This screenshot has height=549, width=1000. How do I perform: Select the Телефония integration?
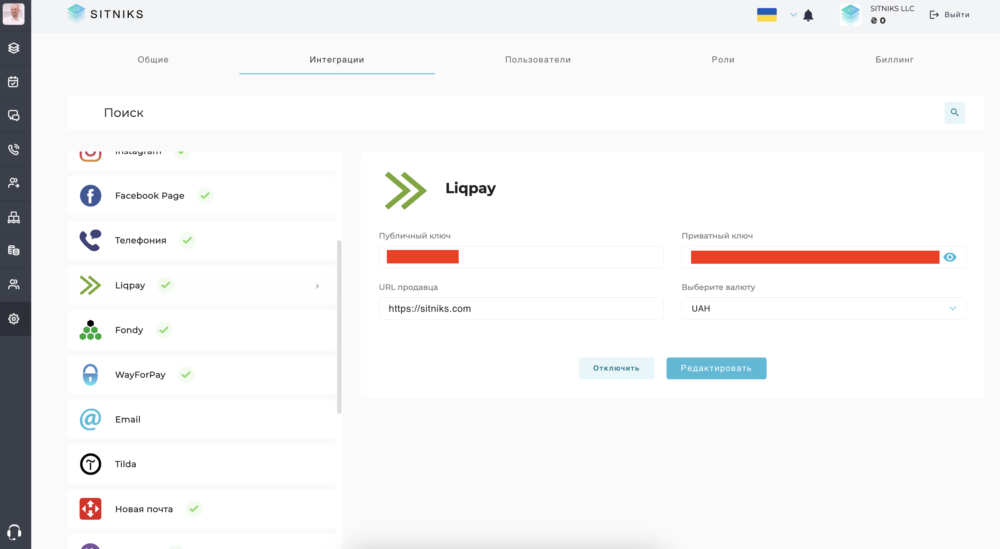click(202, 240)
